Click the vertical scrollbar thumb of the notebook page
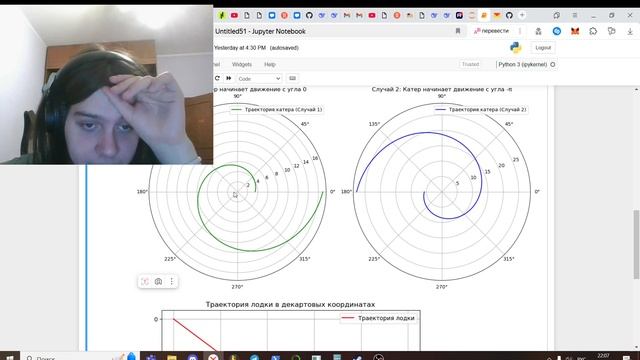This screenshot has height=360, width=640. coord(636,244)
